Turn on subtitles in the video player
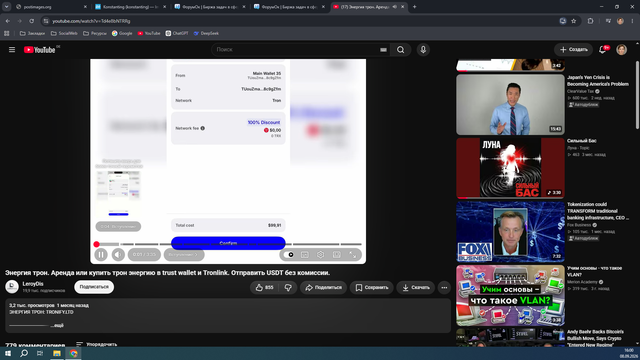The width and height of the screenshot is (640, 360). (305, 255)
